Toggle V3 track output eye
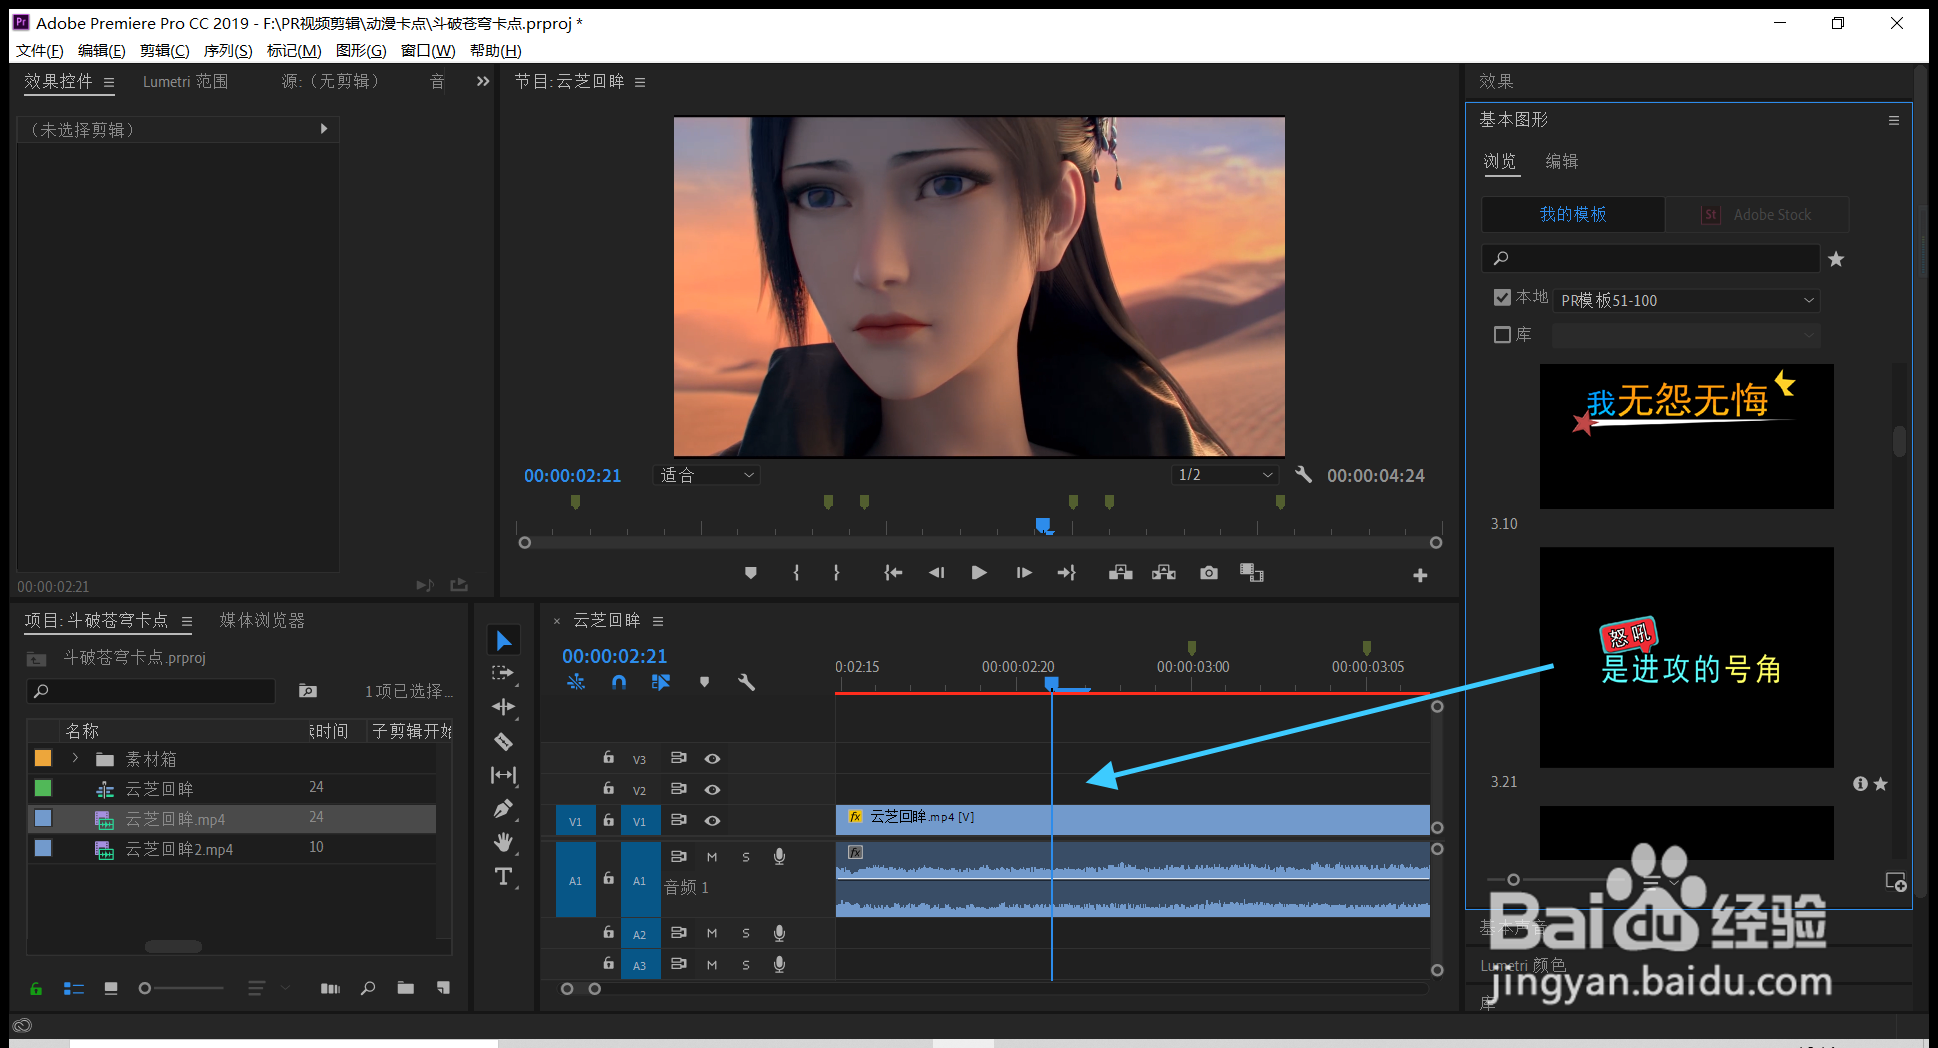The image size is (1938, 1048). pyautogui.click(x=712, y=759)
